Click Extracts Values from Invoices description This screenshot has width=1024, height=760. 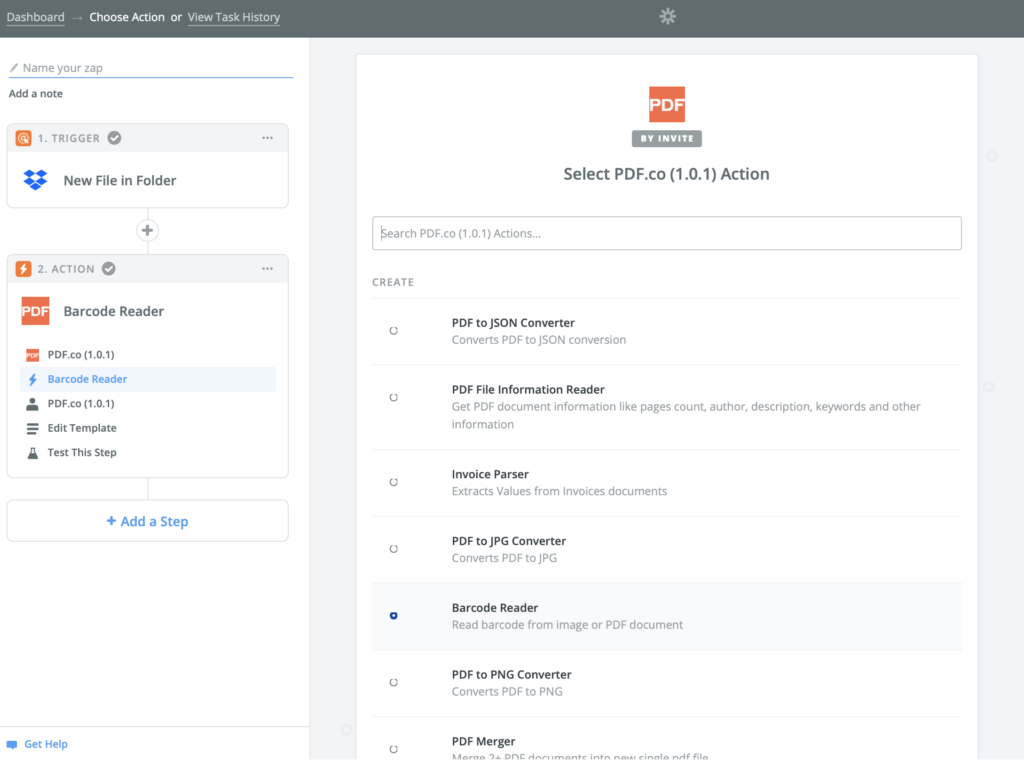click(559, 491)
